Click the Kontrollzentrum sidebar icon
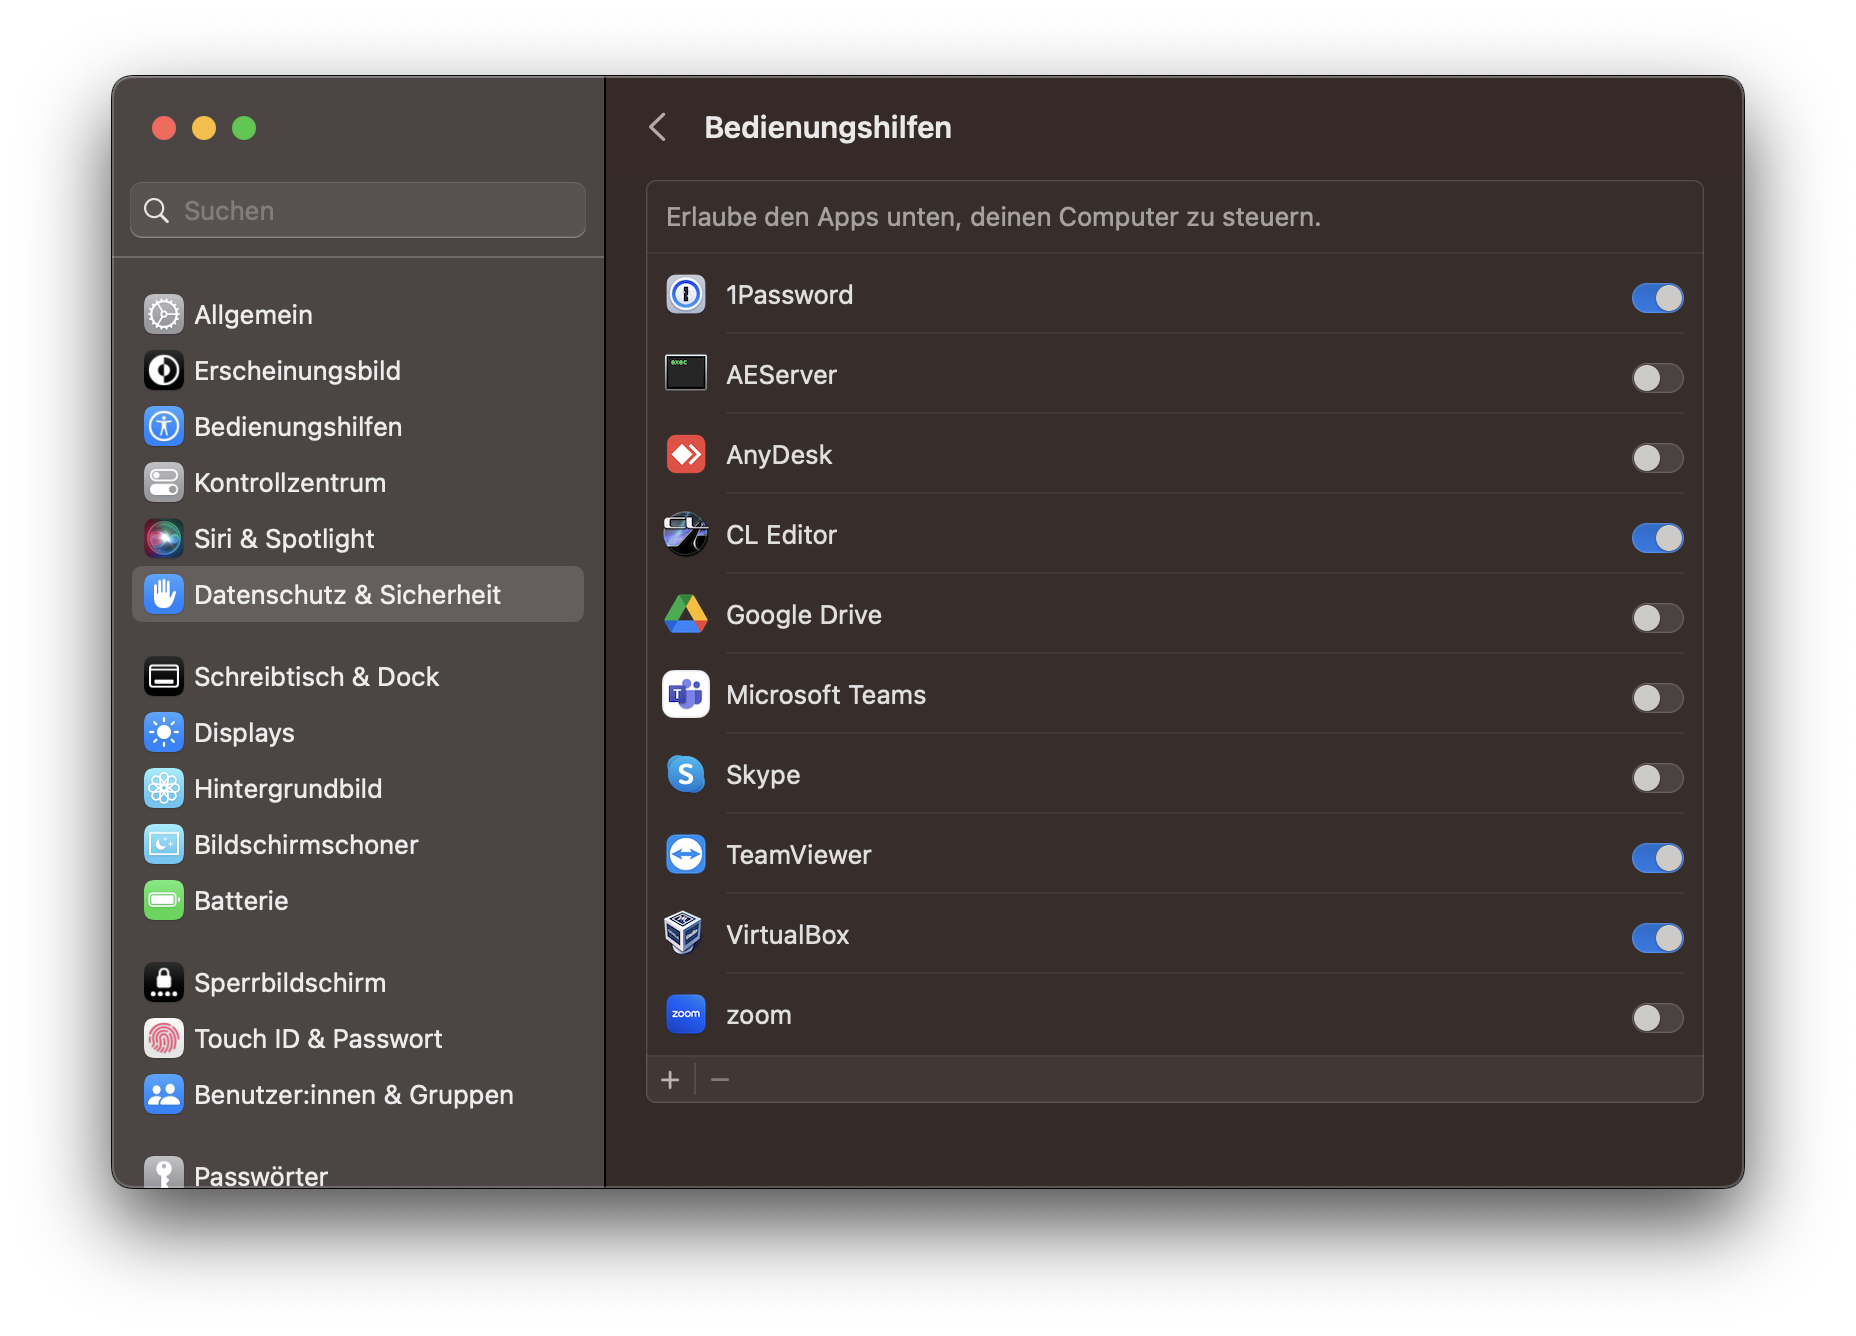The width and height of the screenshot is (1856, 1336). (164, 482)
